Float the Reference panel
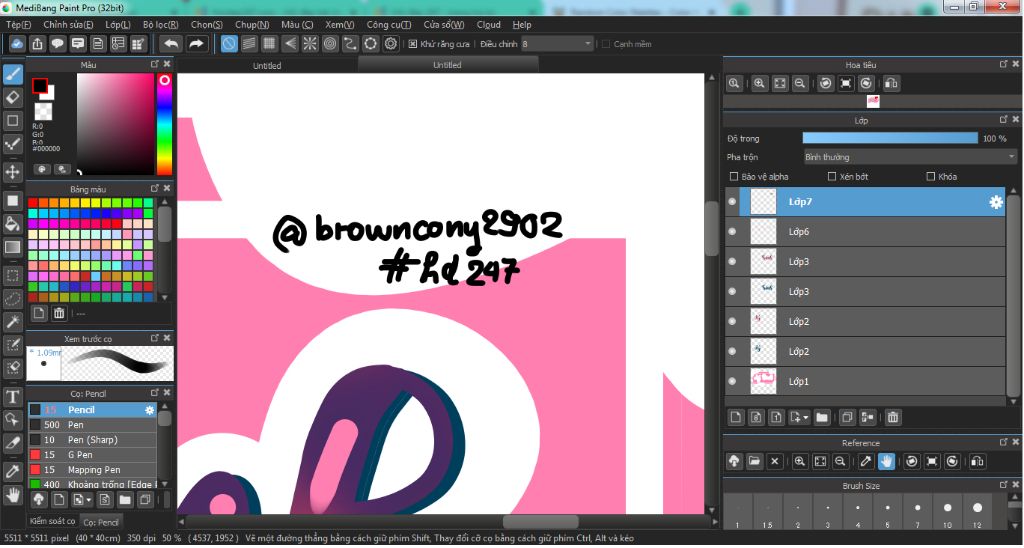Screen dimensions: 1024x548 coord(1004,443)
